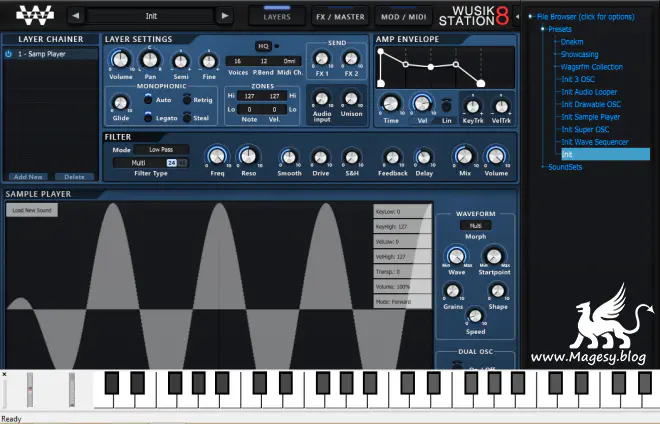Select Wagsrfm Collection folder
The height and width of the screenshot is (424, 660).
click(x=591, y=67)
